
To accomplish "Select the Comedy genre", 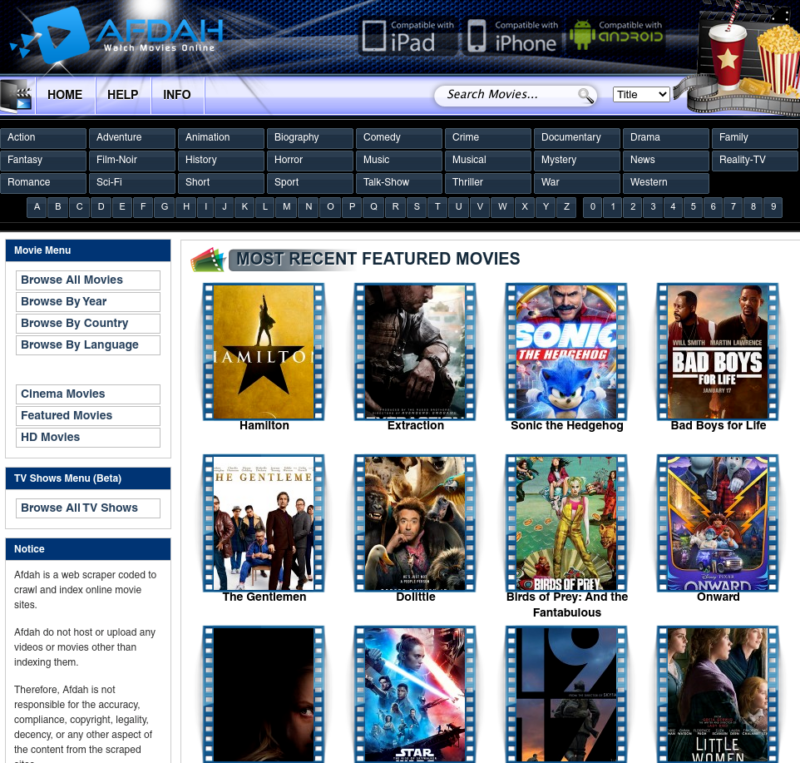I will pyautogui.click(x=399, y=138).
